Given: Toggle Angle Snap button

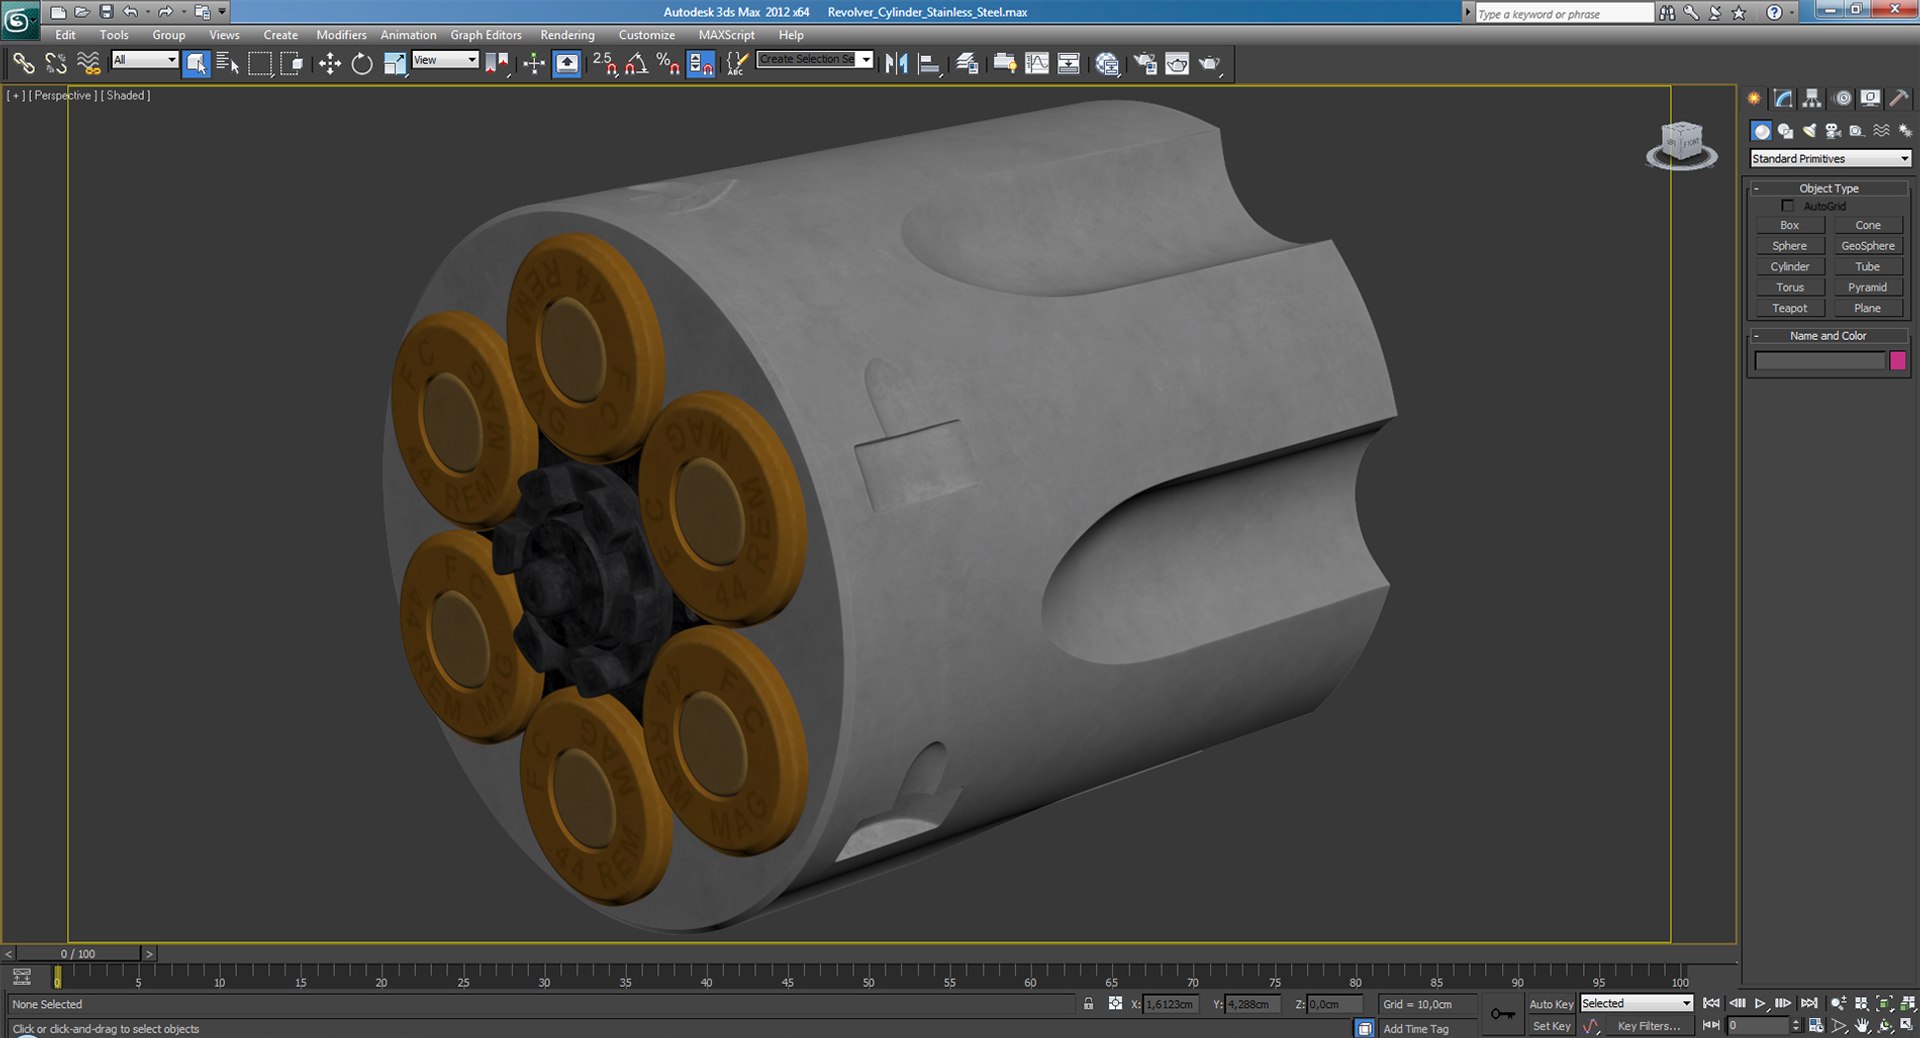Looking at the screenshot, I should [x=637, y=63].
